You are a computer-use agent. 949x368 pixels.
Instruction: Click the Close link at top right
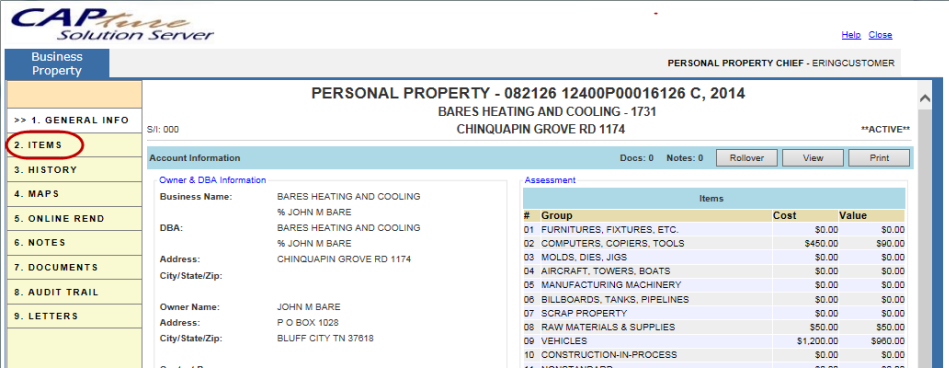[x=880, y=35]
